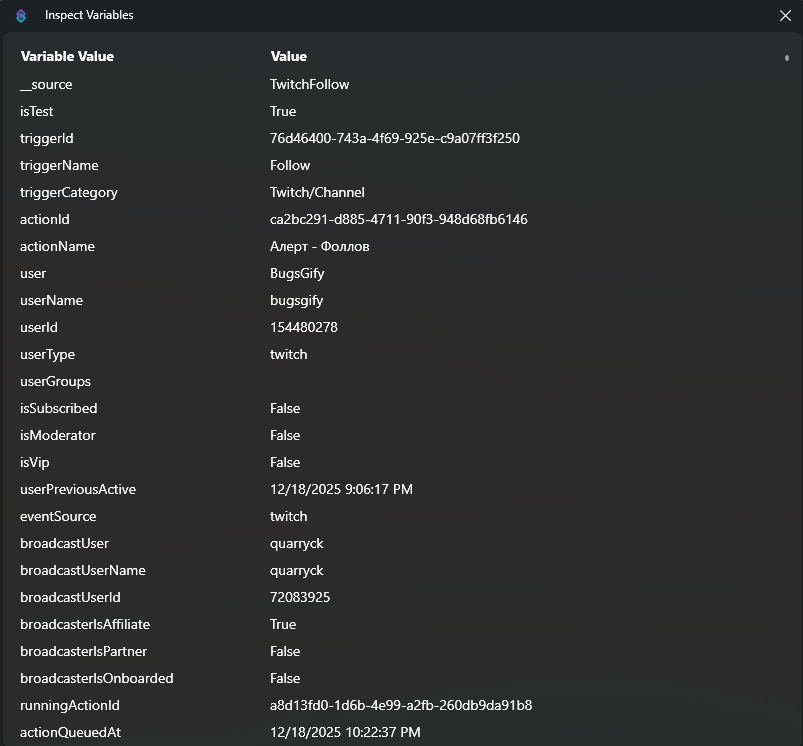The image size is (803, 746).
Task: Click the runningActionId GUID value
Action: 400,706
